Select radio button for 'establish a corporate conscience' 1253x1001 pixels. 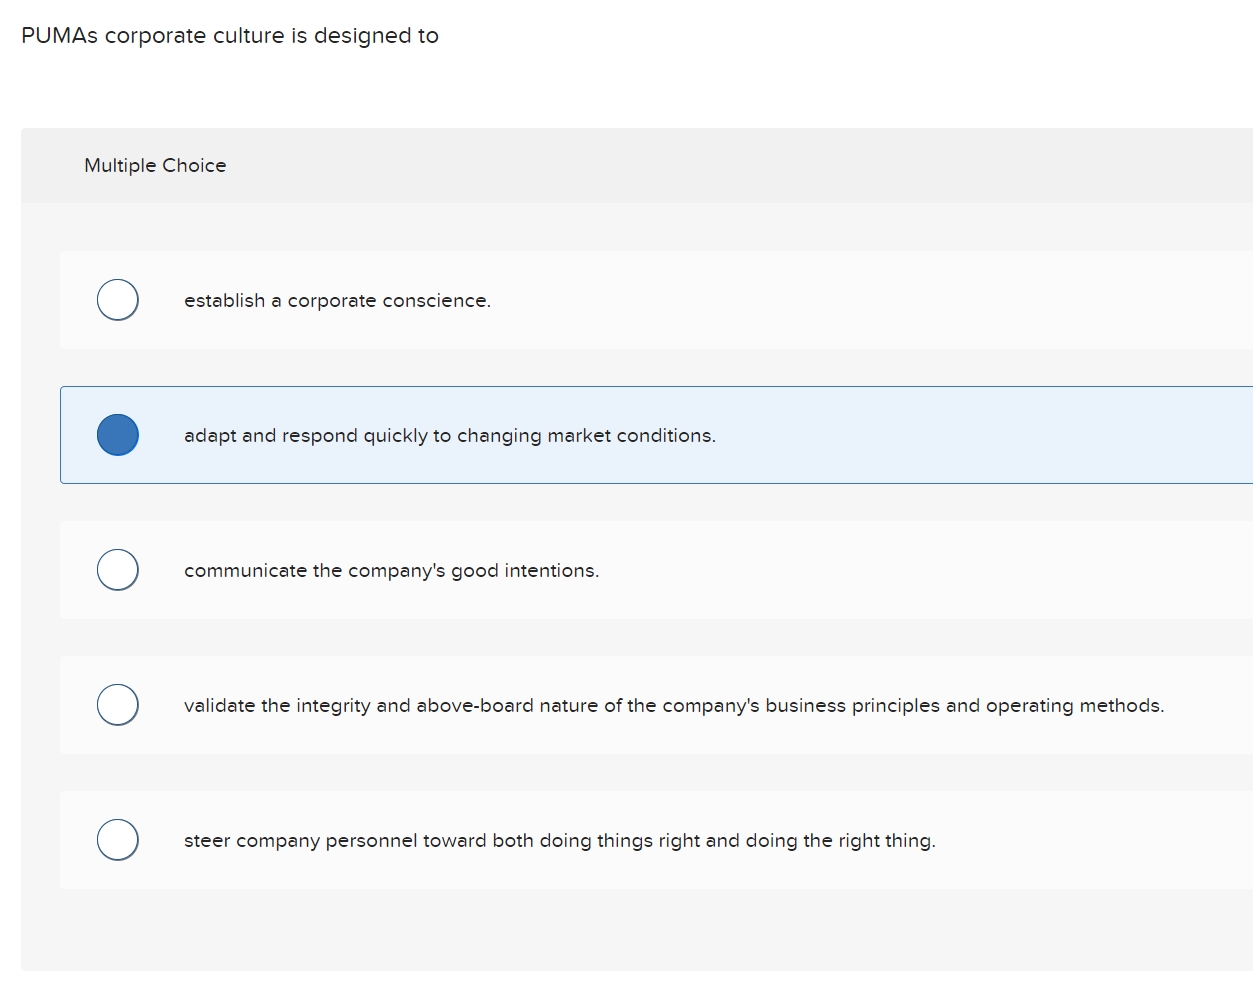tap(118, 300)
